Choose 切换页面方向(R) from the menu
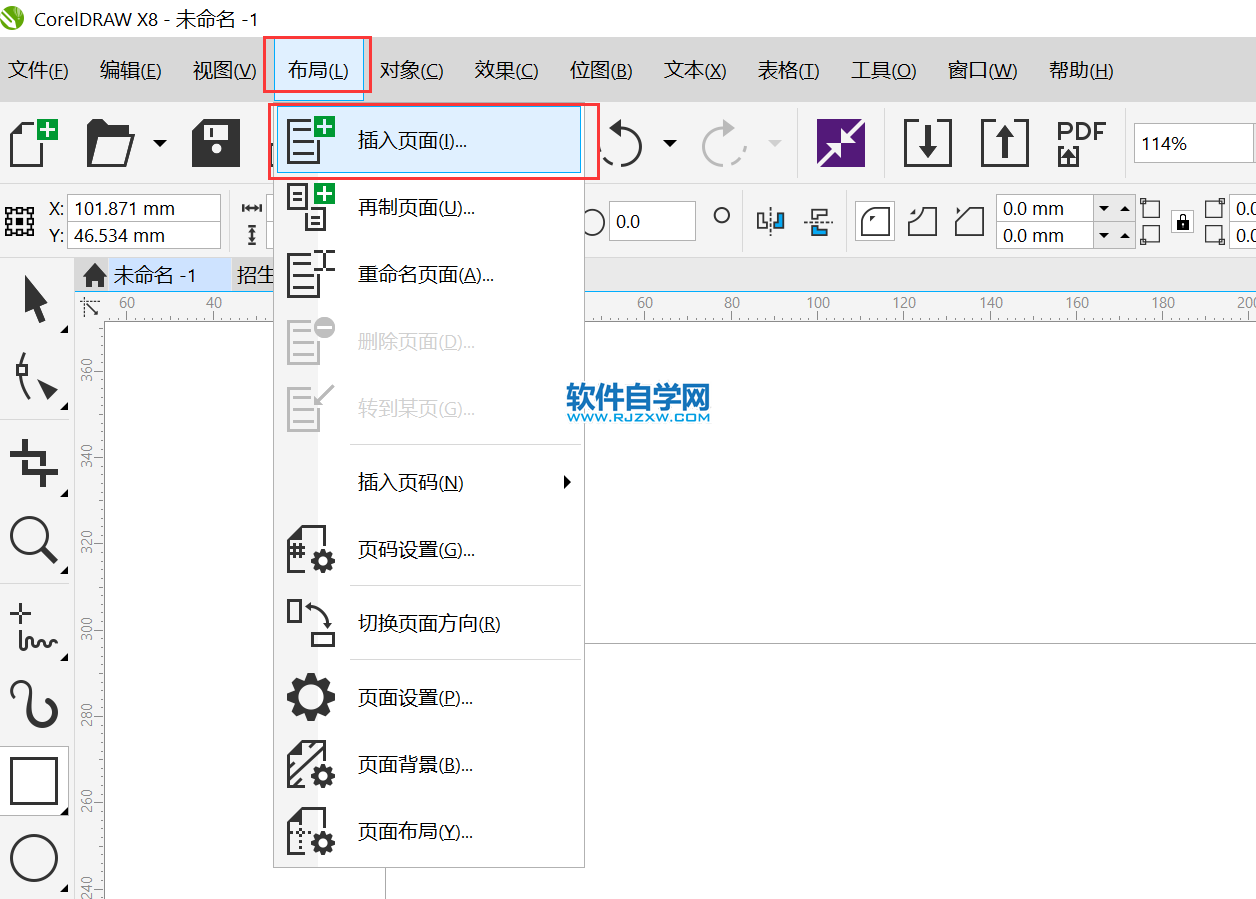The height and width of the screenshot is (899, 1256). [429, 624]
